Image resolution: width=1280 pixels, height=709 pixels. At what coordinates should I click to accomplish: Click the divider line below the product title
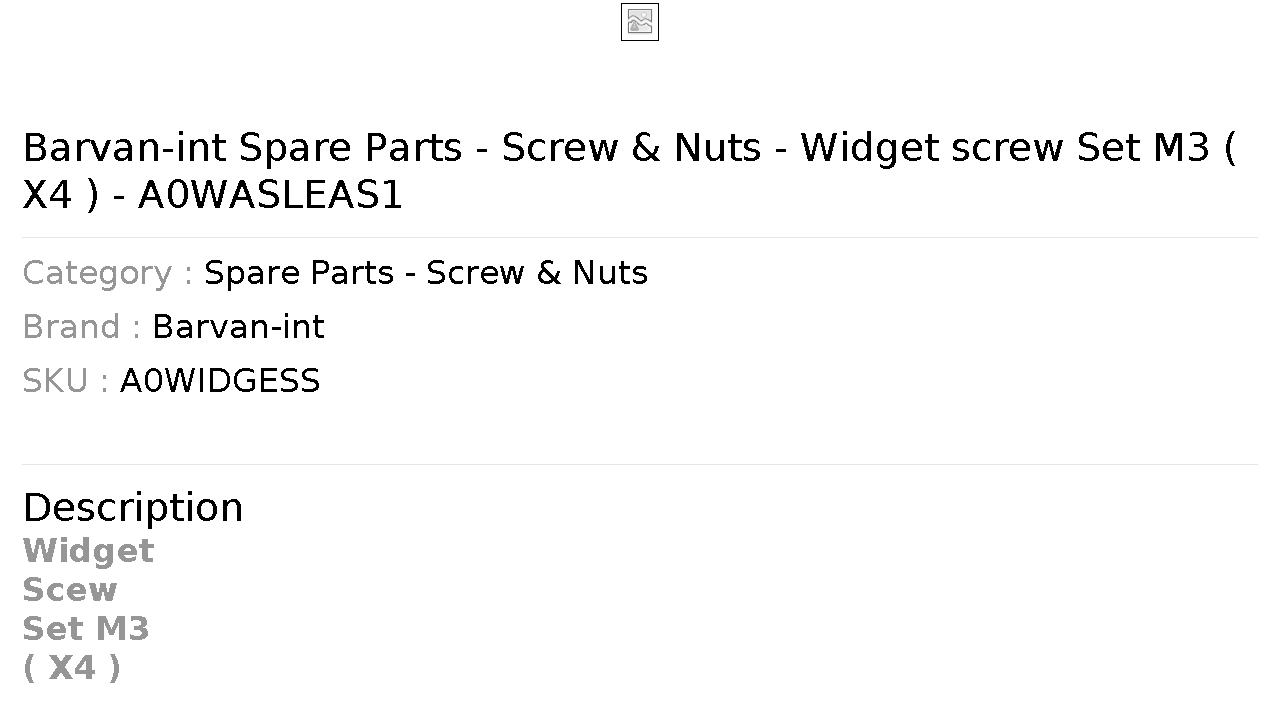pos(640,237)
